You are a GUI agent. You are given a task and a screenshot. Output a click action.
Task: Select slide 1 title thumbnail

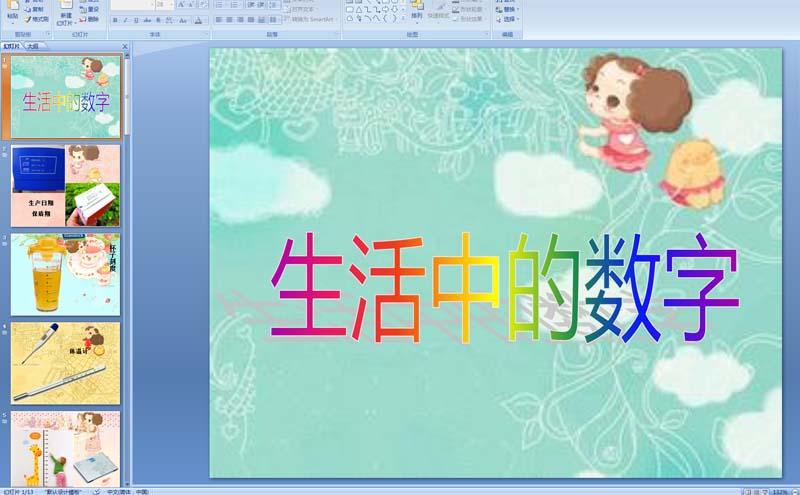click(x=66, y=97)
